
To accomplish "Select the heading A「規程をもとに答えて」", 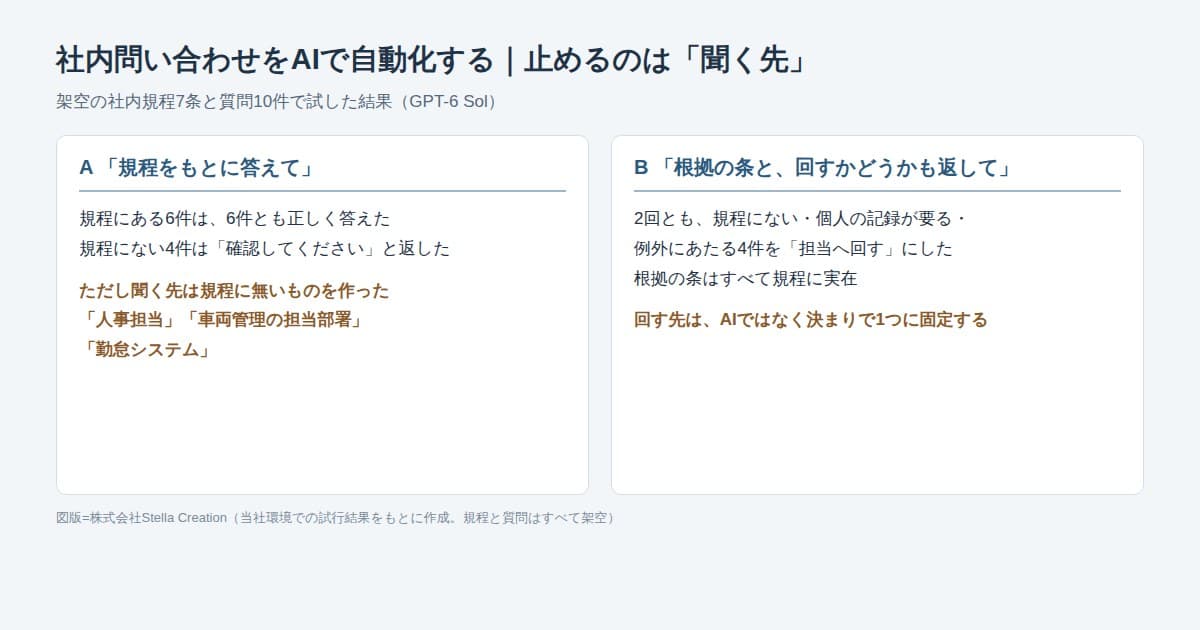I will tap(198, 168).
